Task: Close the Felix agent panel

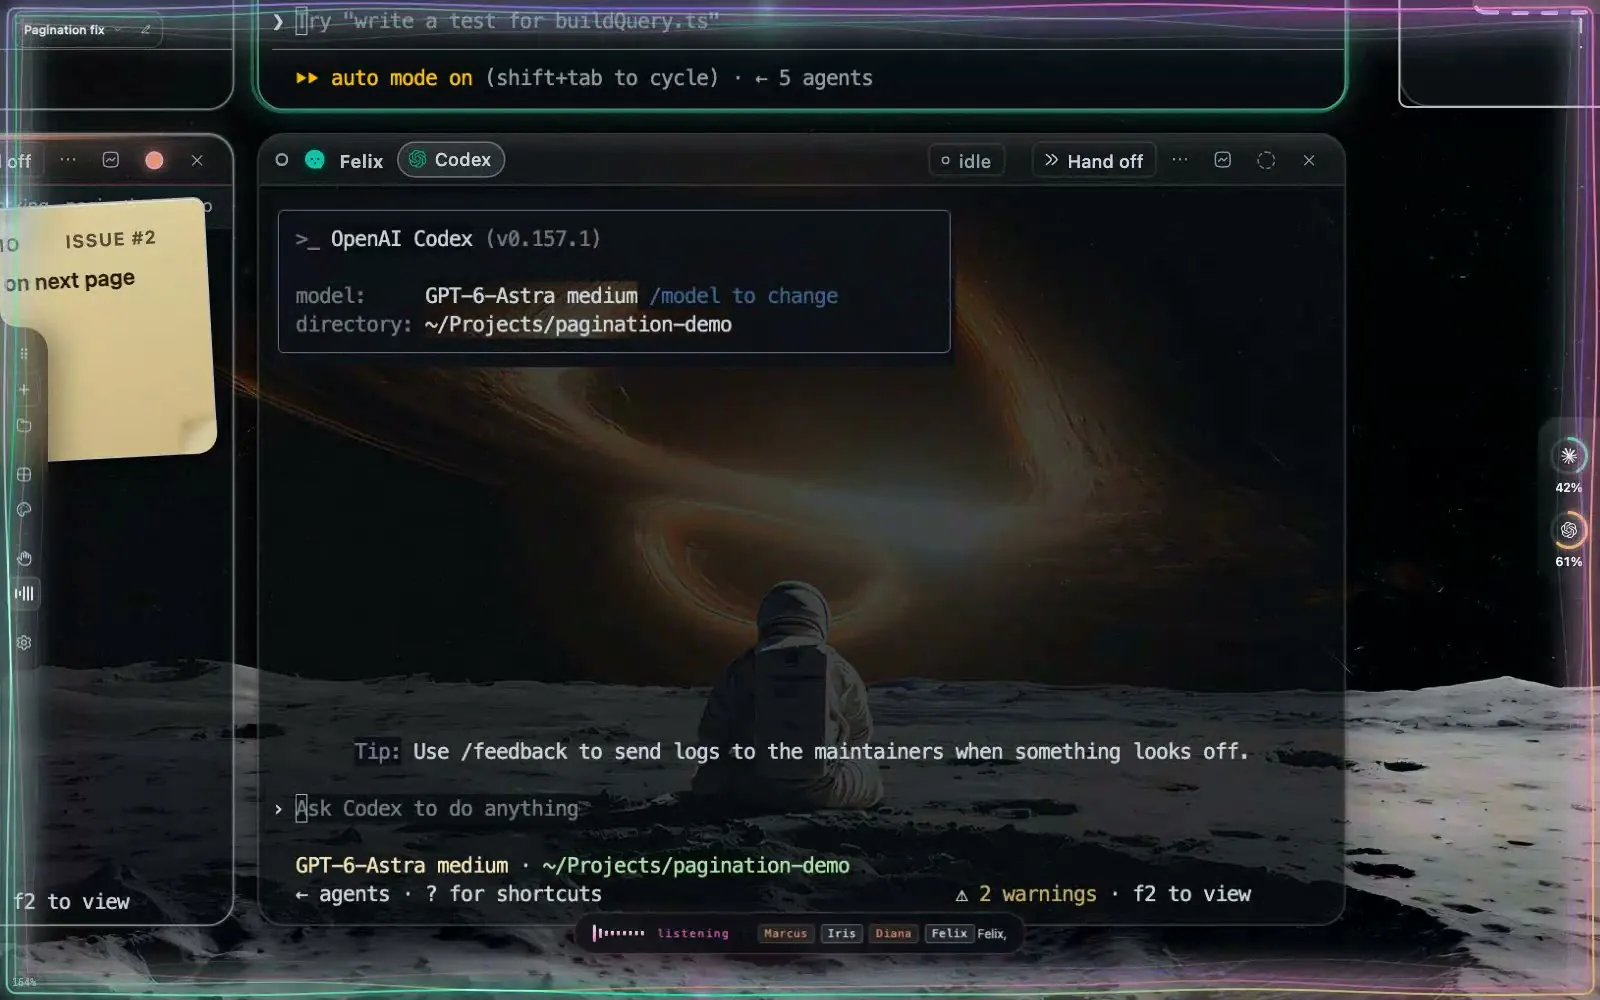Action: (1309, 160)
